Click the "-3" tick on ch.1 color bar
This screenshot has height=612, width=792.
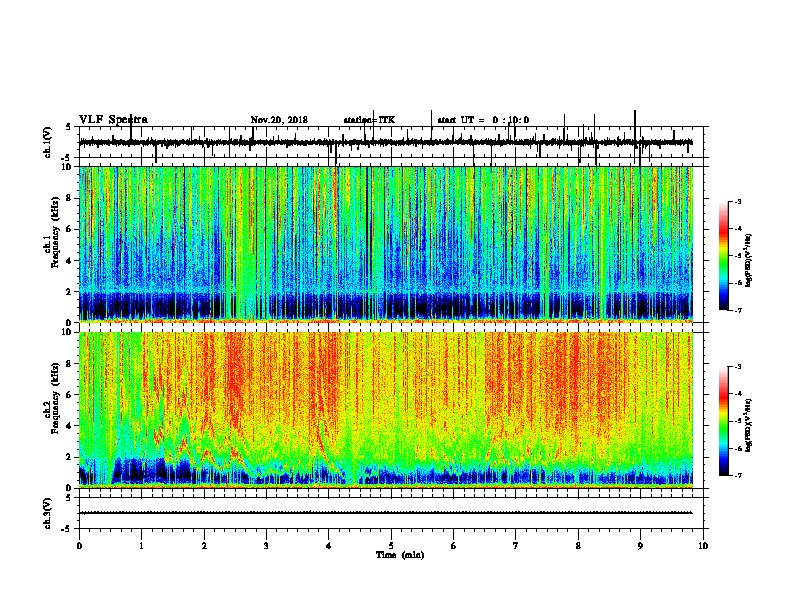(x=738, y=201)
